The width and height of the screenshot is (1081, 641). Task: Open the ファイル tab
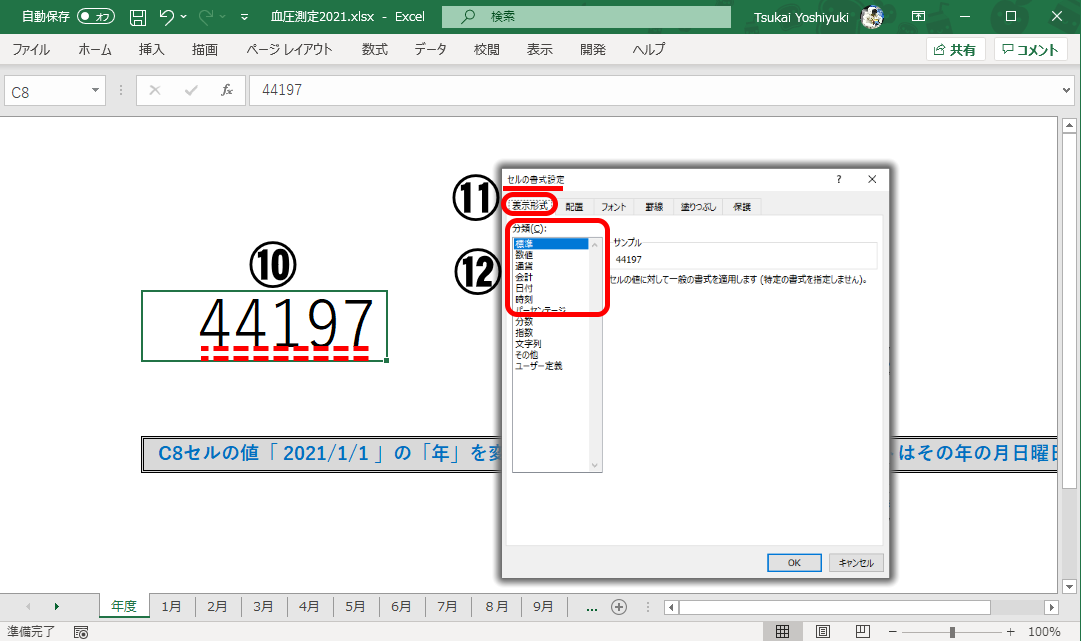pos(31,50)
